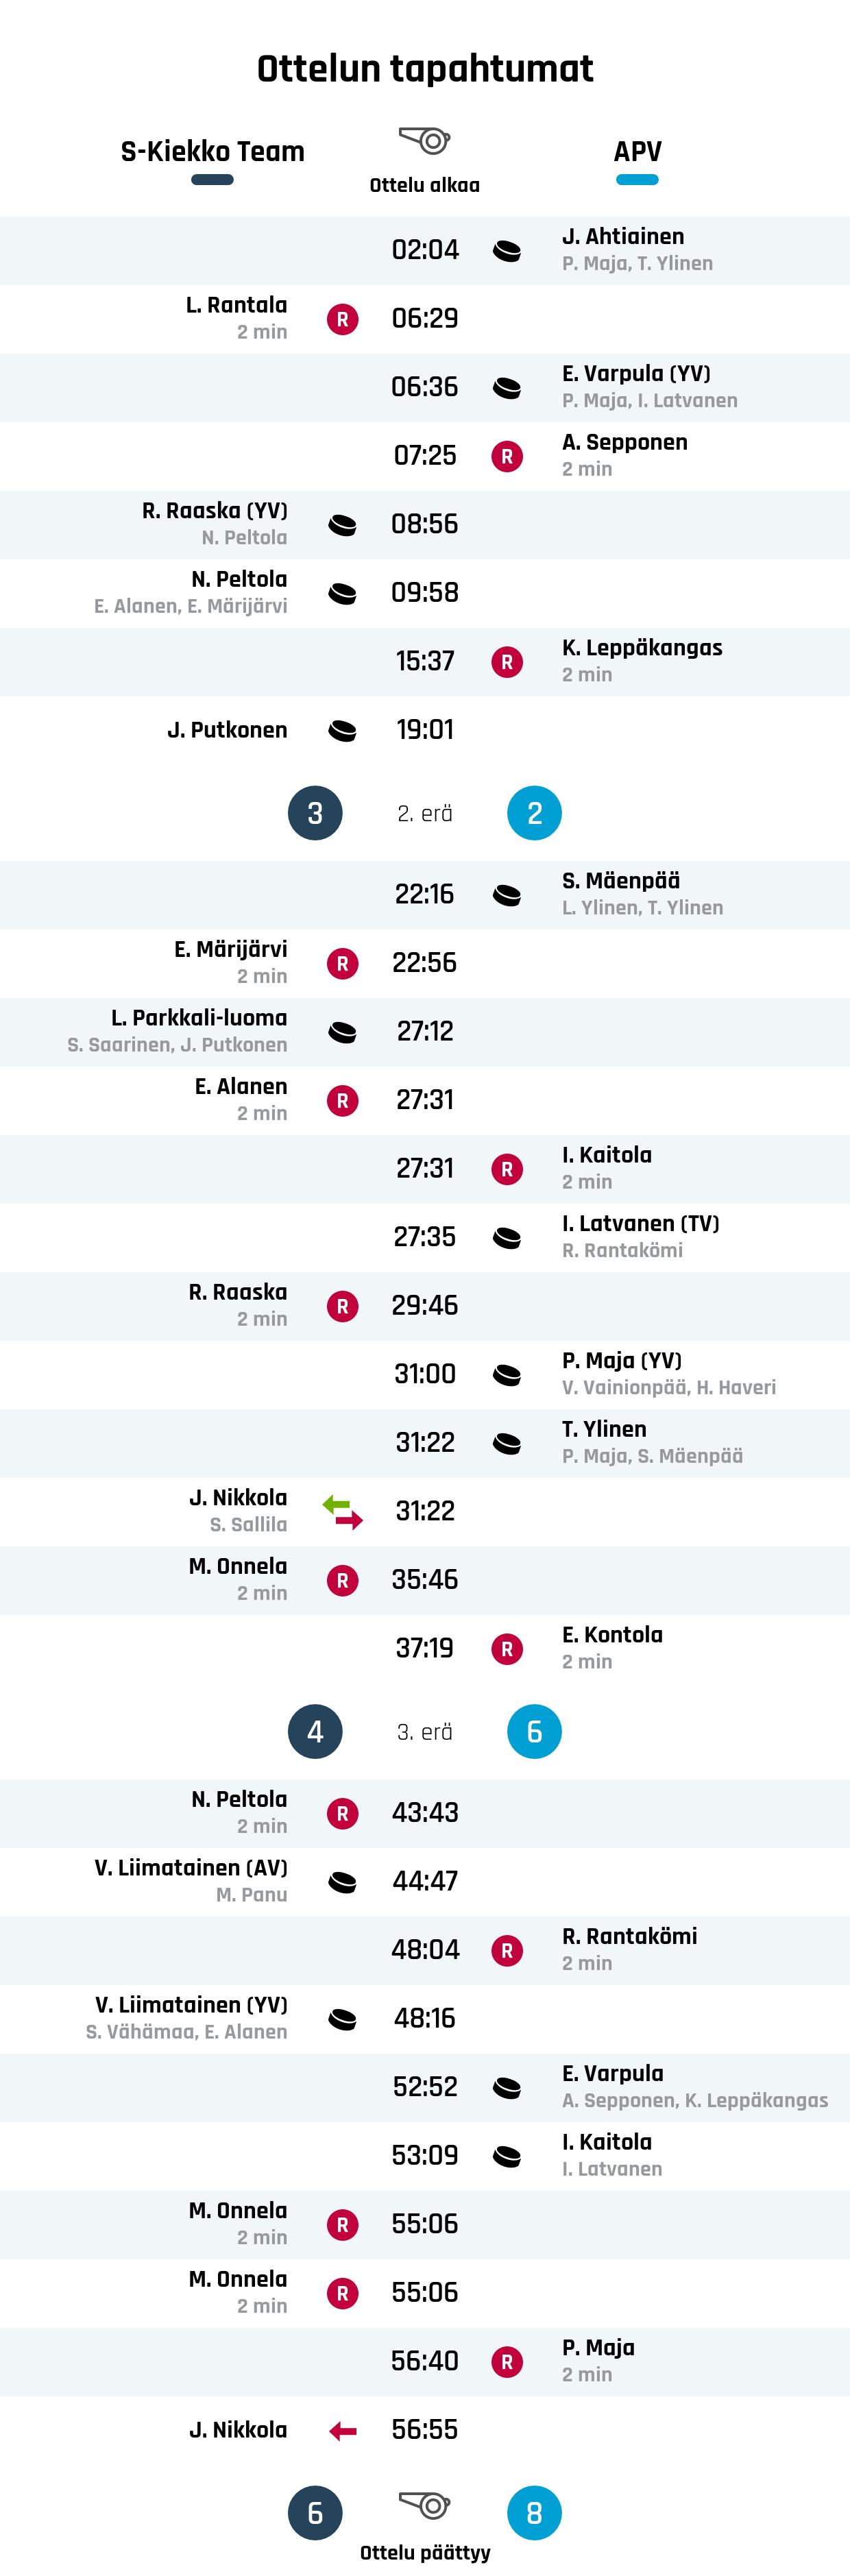The width and height of the screenshot is (850, 2576).
Task: Click the penalty icon for K. Leppäkangas
Action: 507,662
